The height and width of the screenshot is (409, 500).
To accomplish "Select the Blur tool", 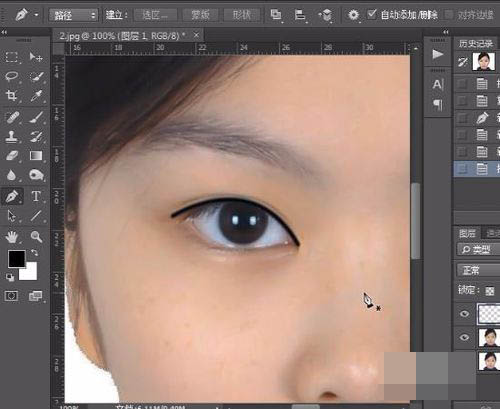I will [x=12, y=175].
